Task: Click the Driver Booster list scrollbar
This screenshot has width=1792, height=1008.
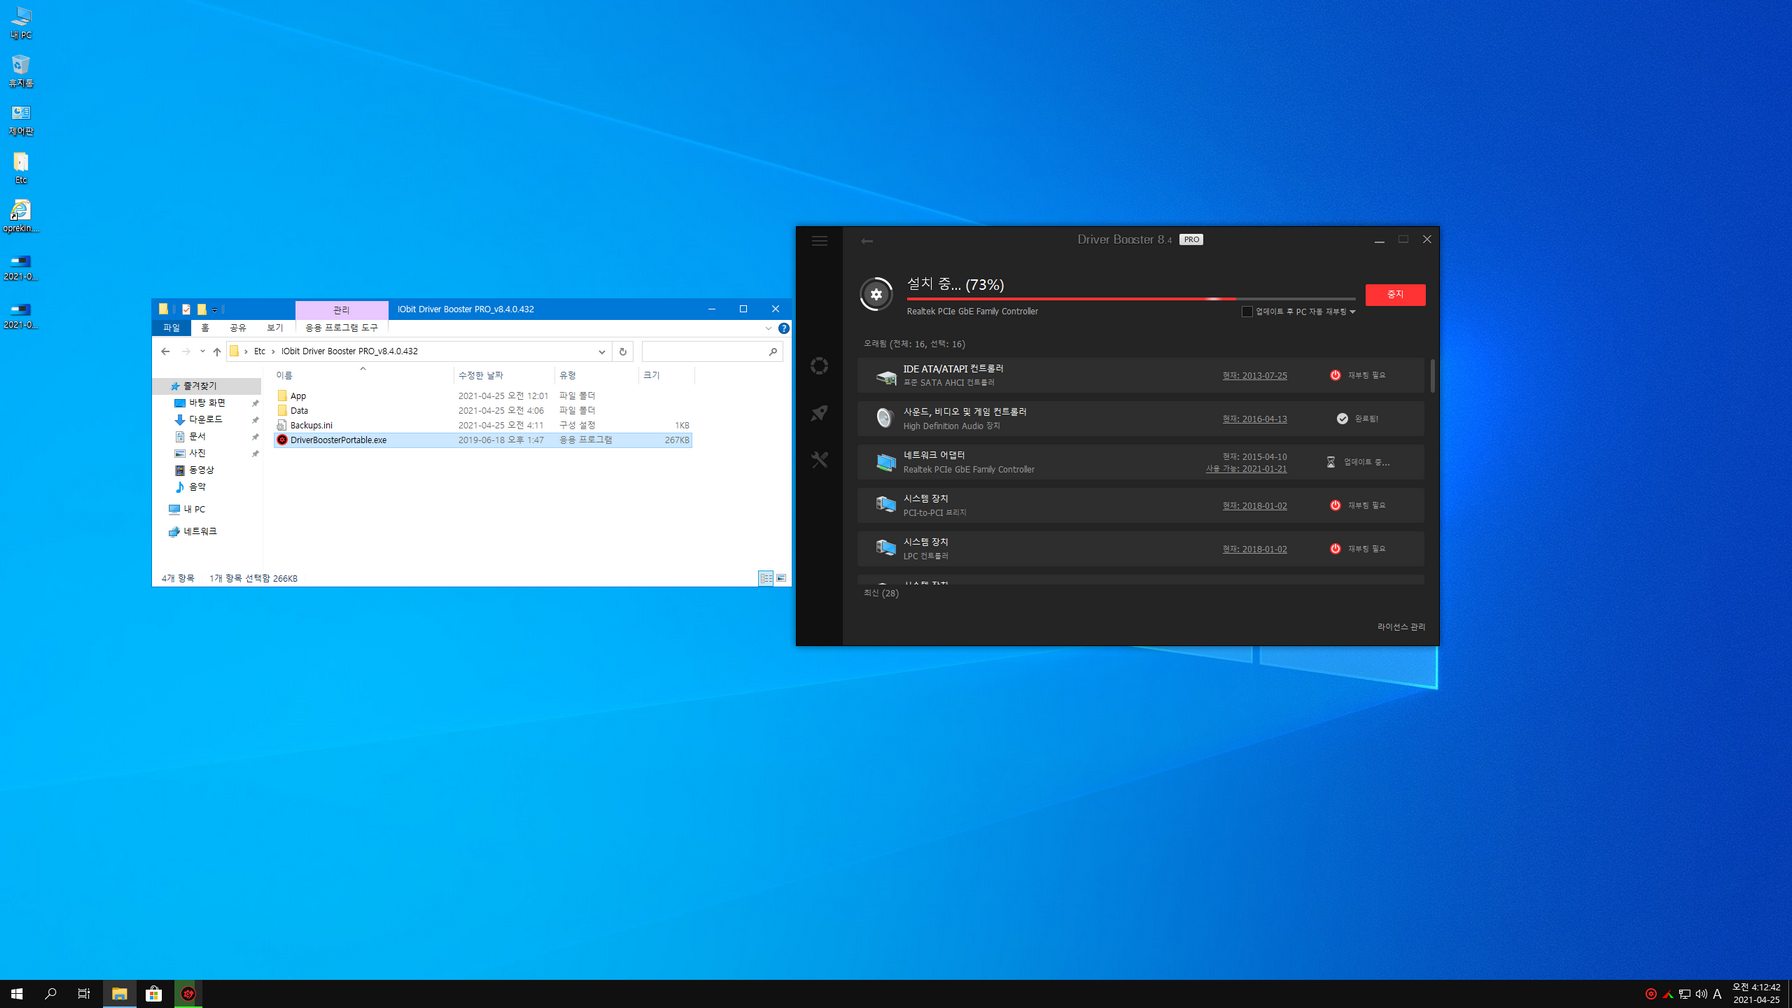Action: (x=1432, y=376)
